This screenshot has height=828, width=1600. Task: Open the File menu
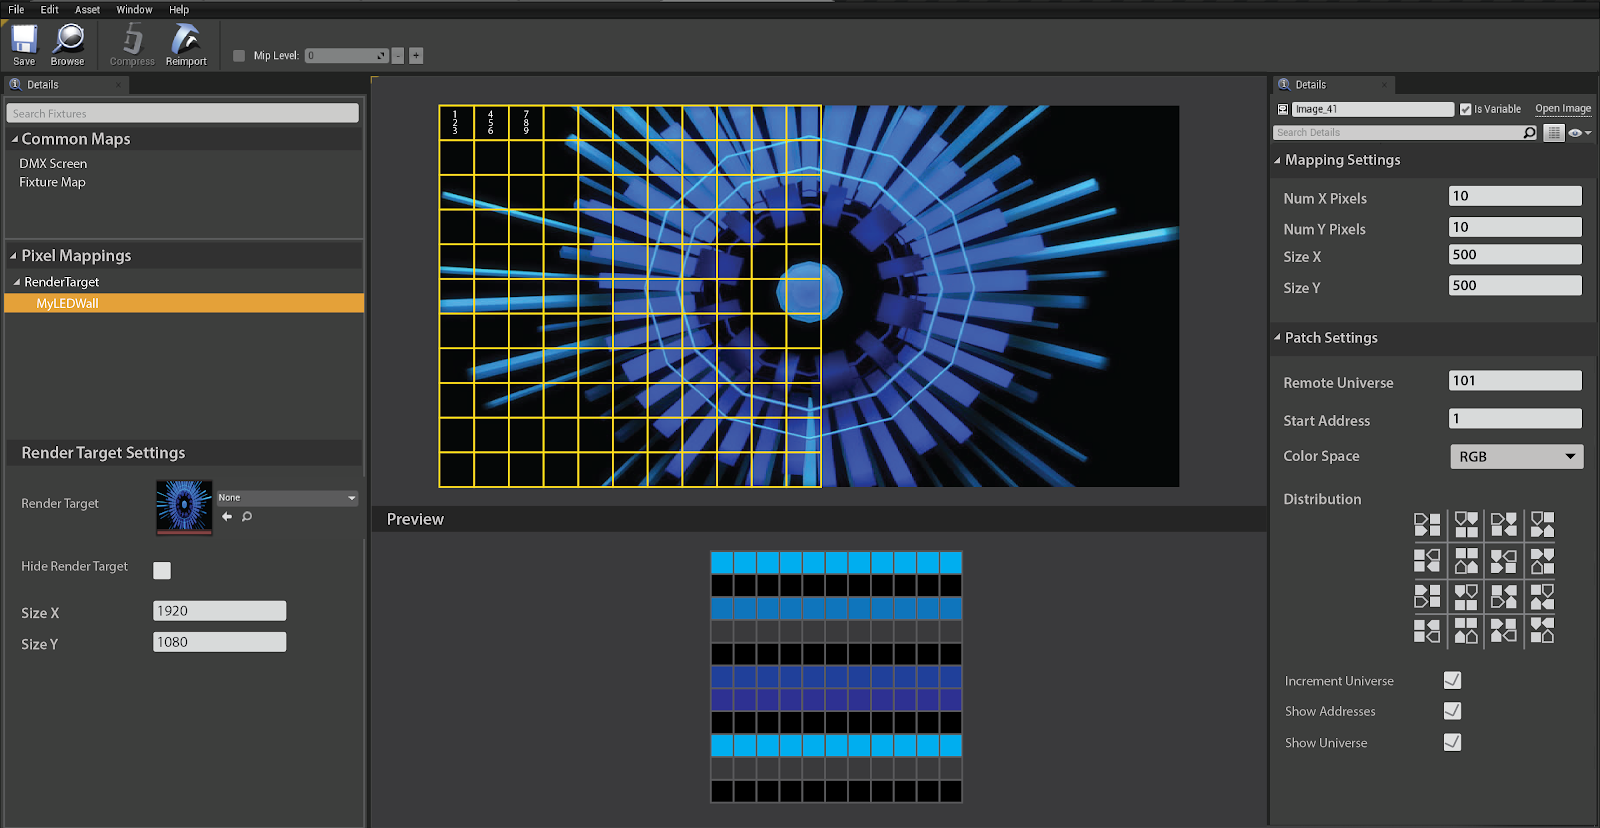click(16, 9)
